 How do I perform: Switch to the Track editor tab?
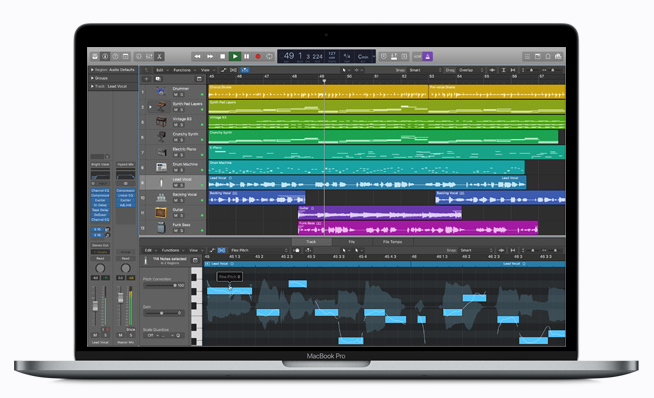311,242
